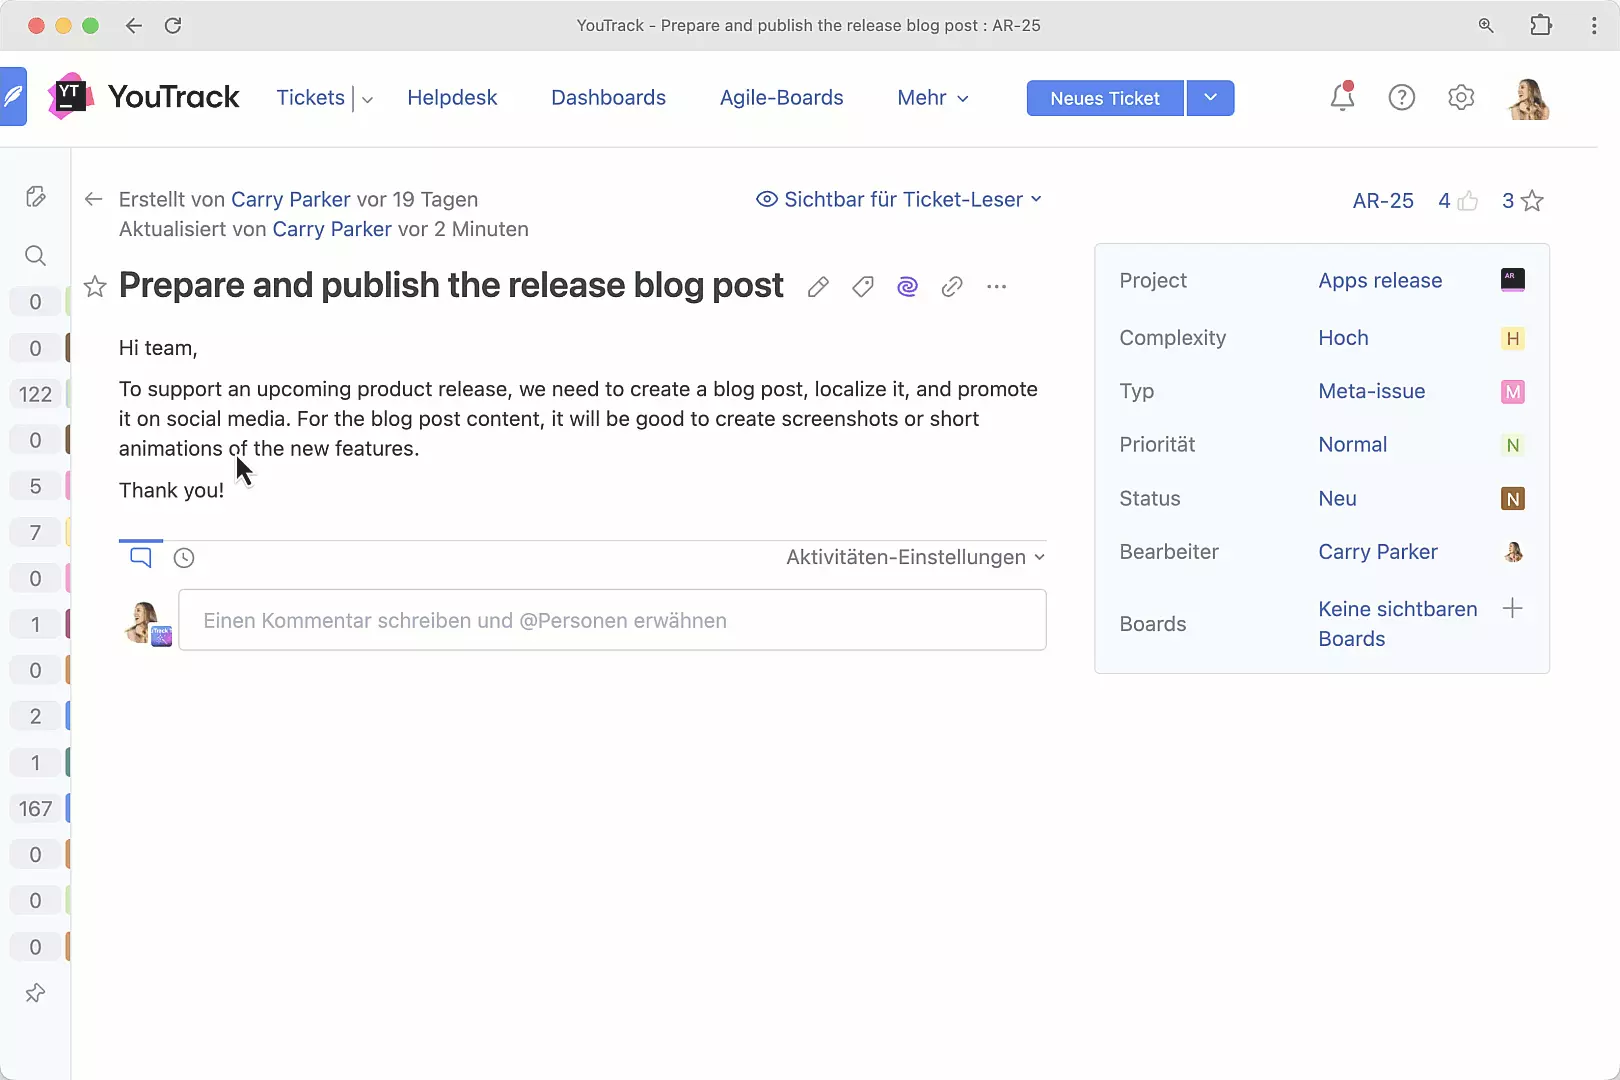The height and width of the screenshot is (1080, 1620).
Task: Click the pencil edit icon beside title
Action: pos(818,287)
